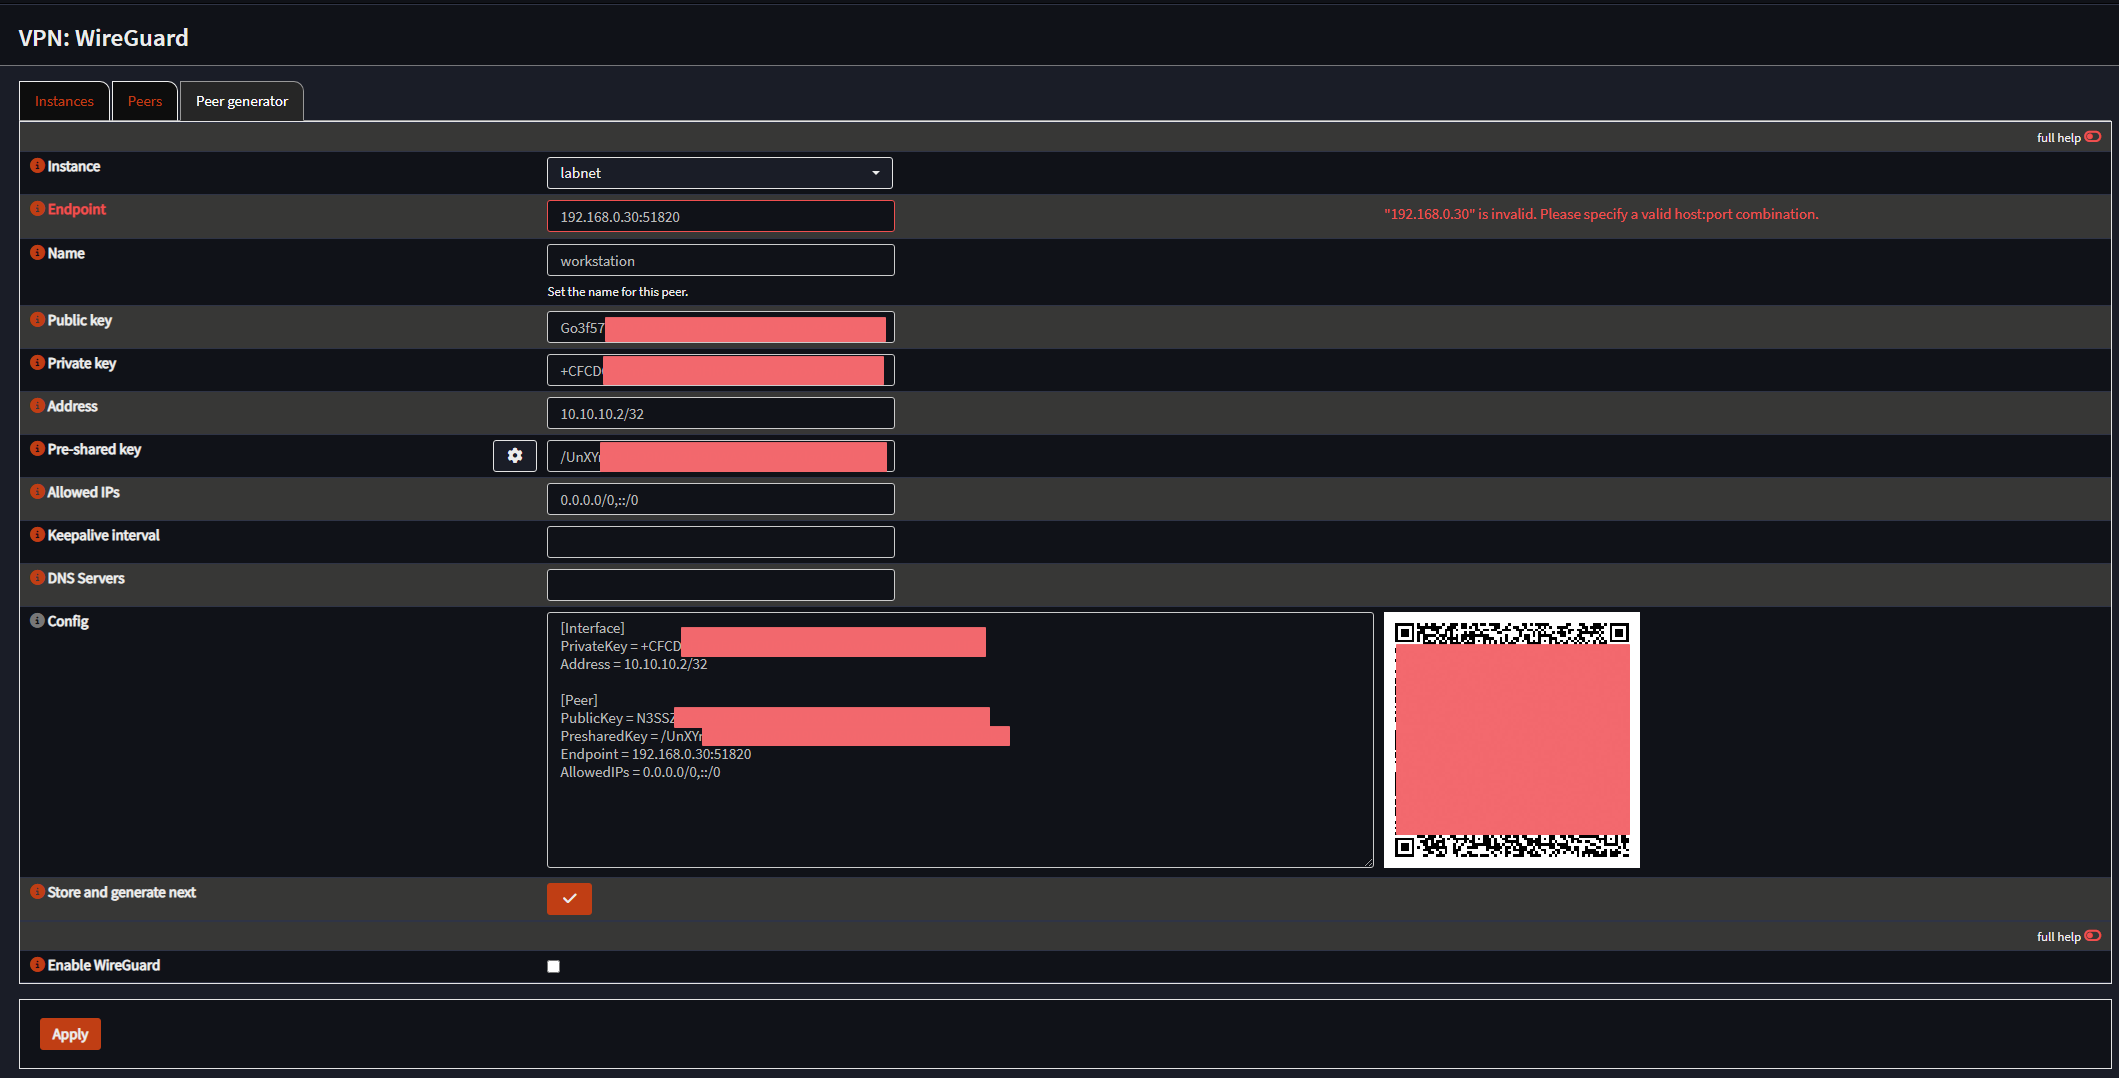Click the info icon beside Public key
Screen dimensions: 2119x1078
click(37, 320)
